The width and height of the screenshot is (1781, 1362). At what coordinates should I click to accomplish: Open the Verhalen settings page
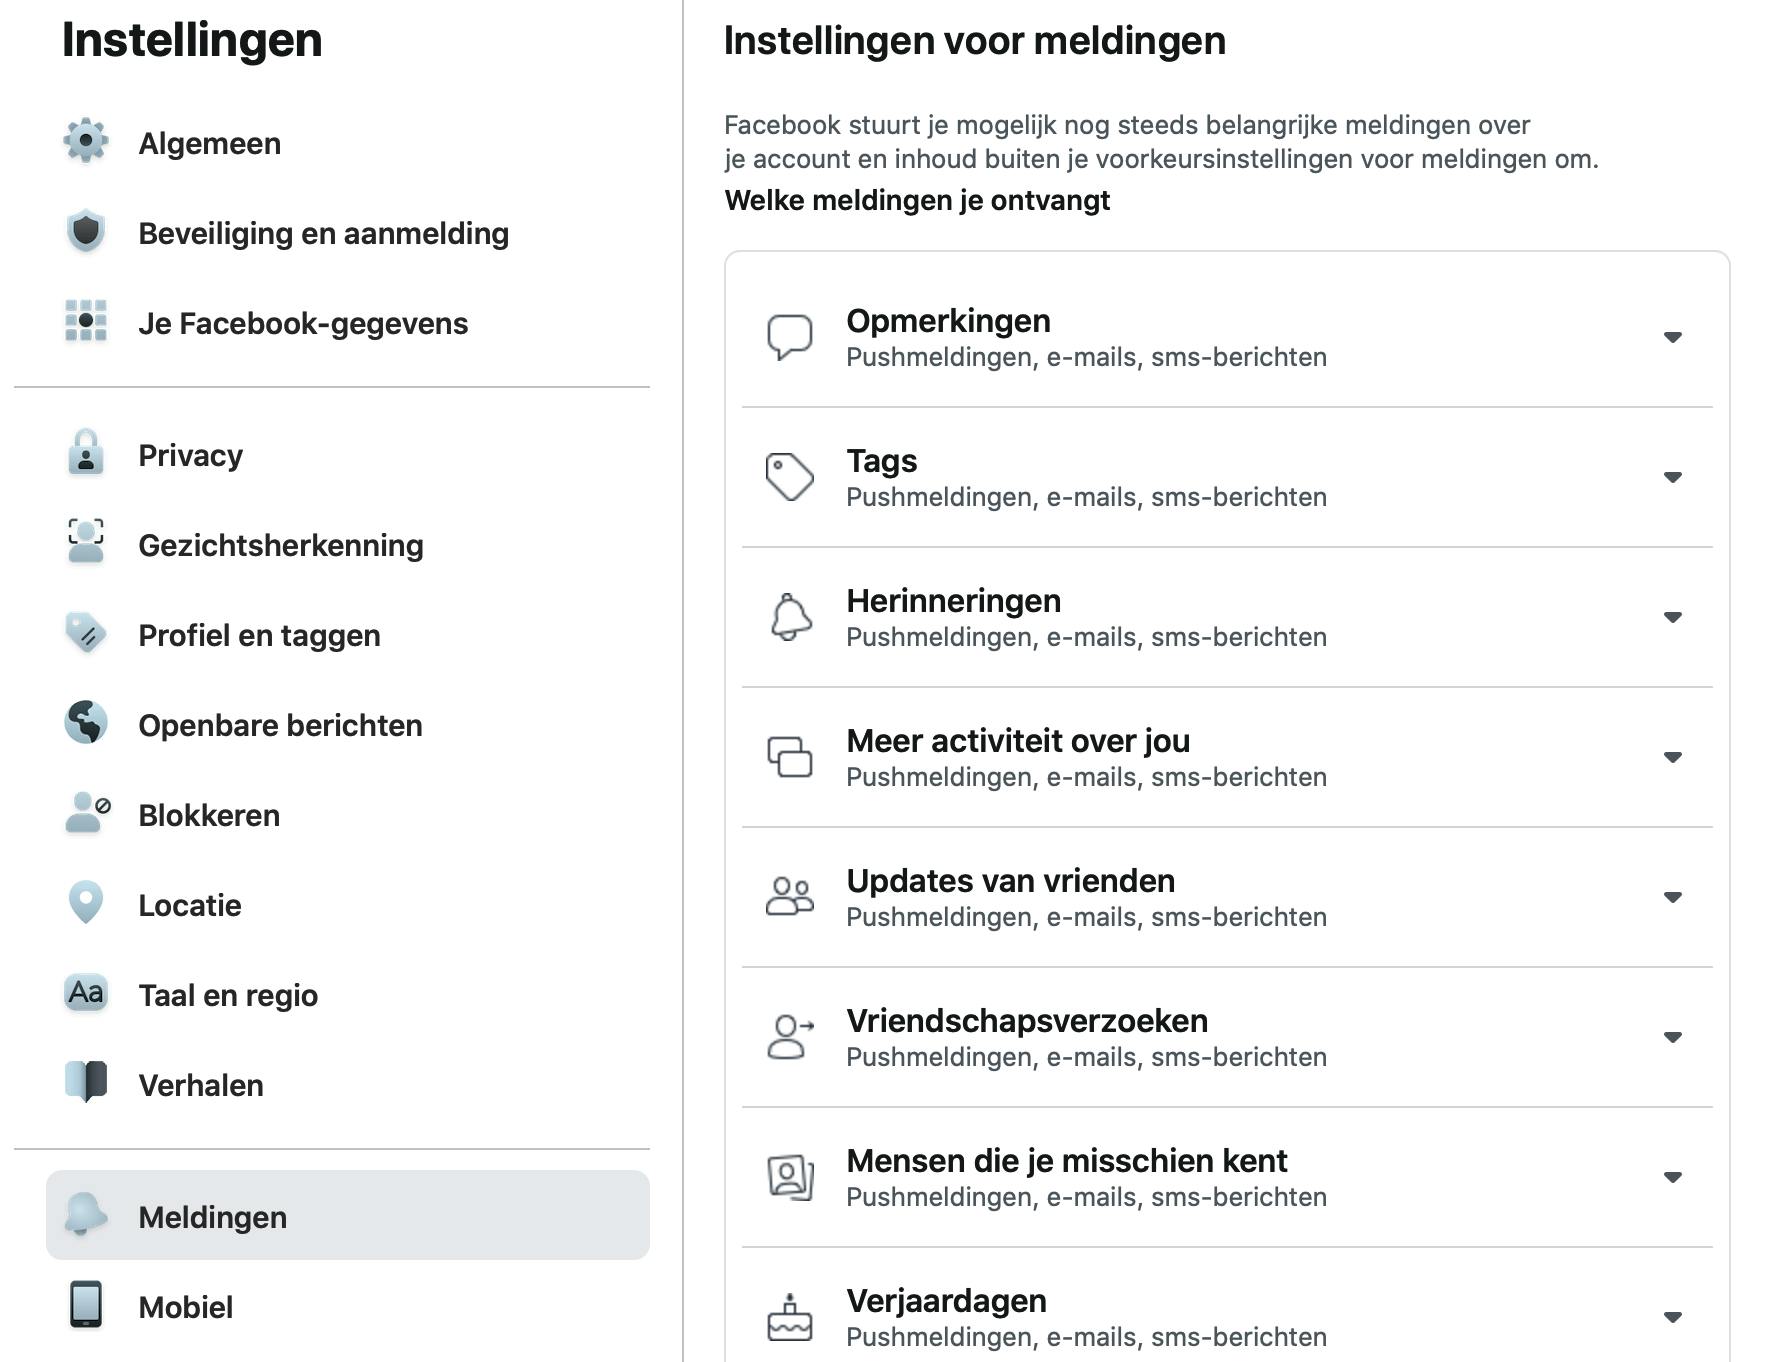[201, 1086]
